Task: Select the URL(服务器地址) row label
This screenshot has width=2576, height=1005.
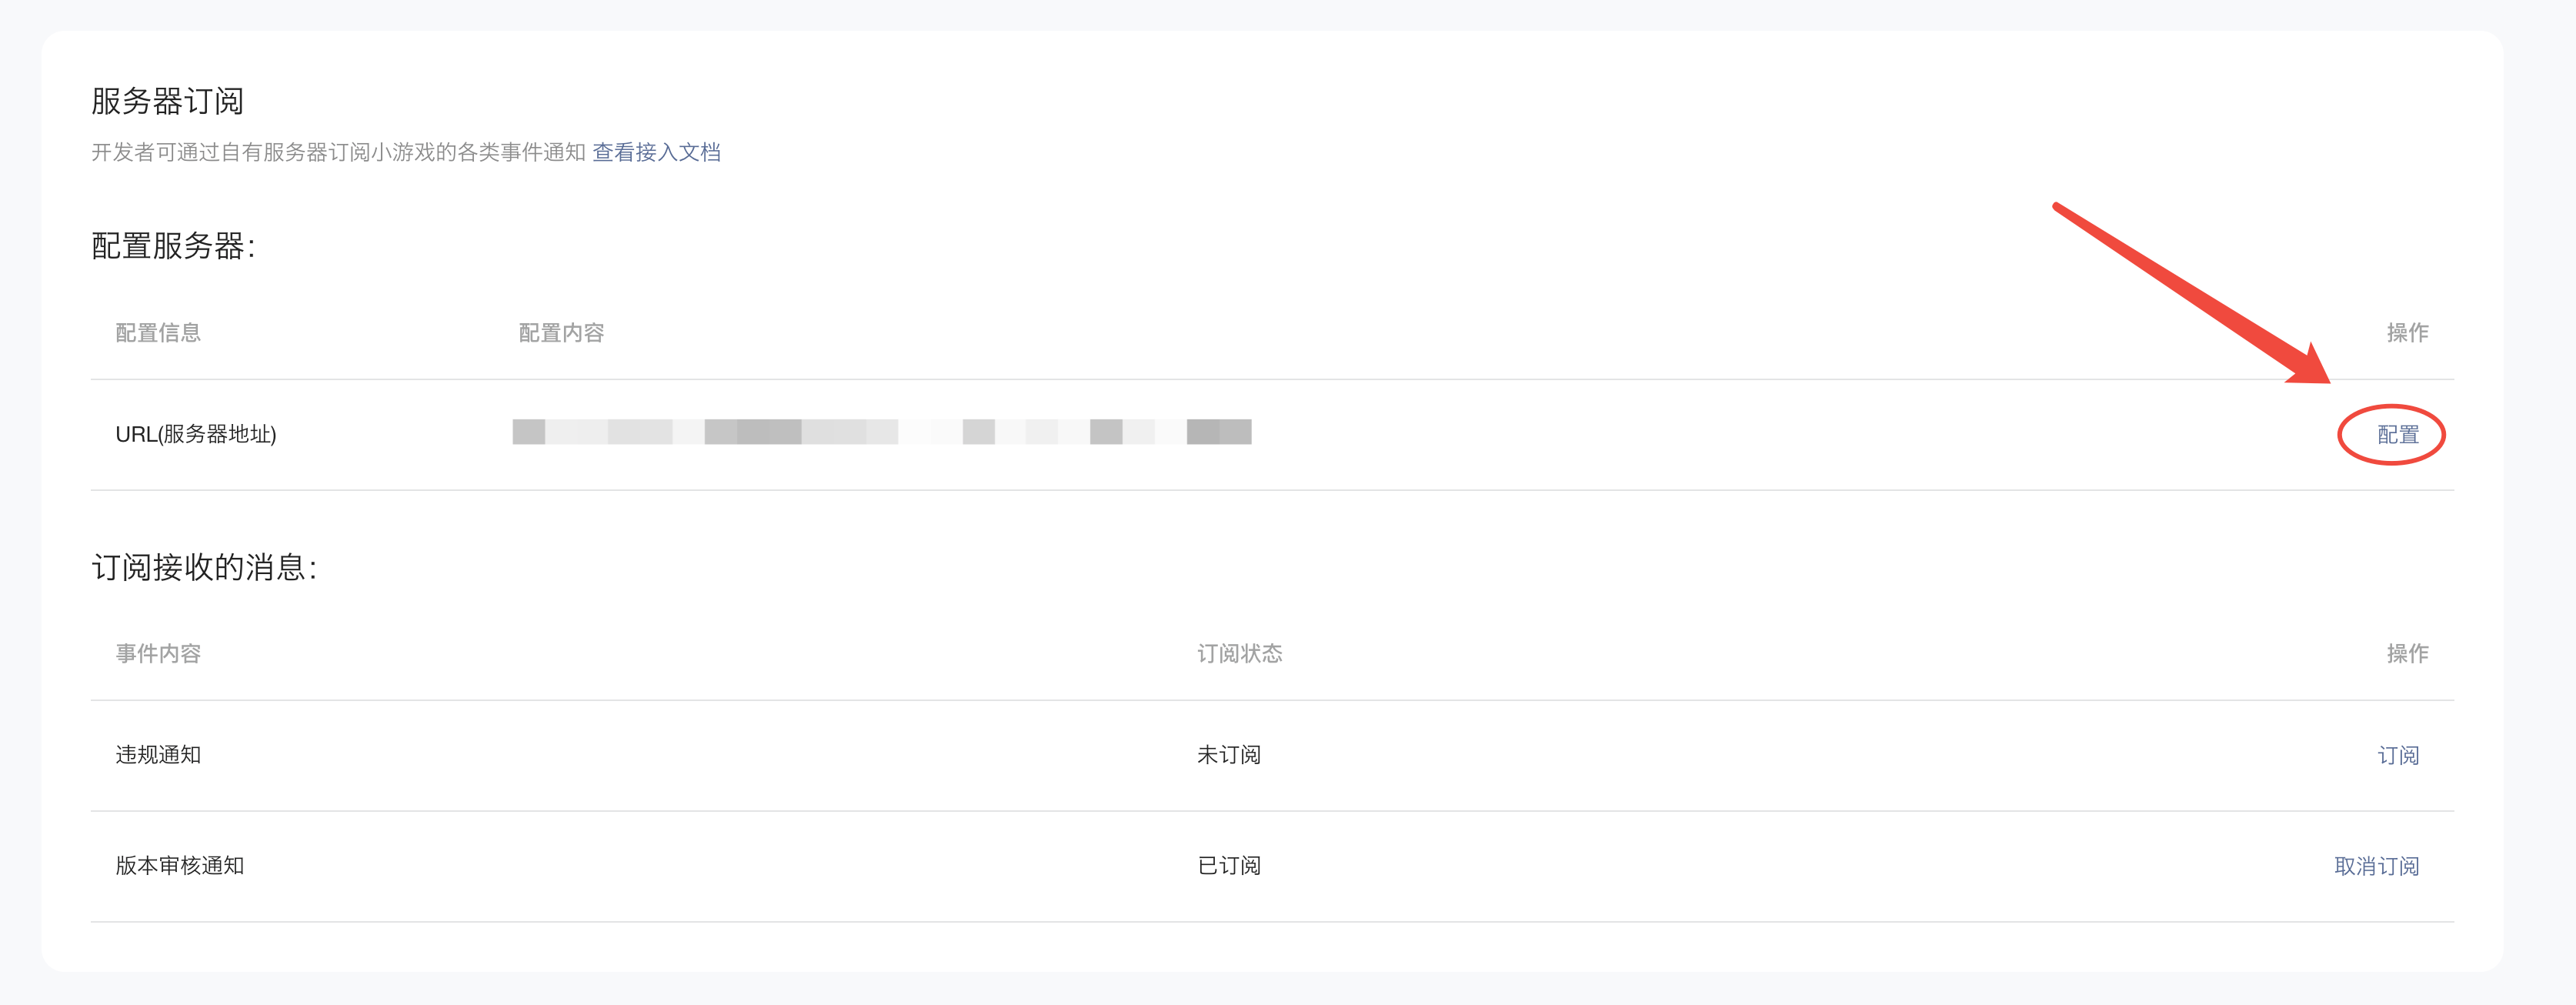Action: pos(196,434)
